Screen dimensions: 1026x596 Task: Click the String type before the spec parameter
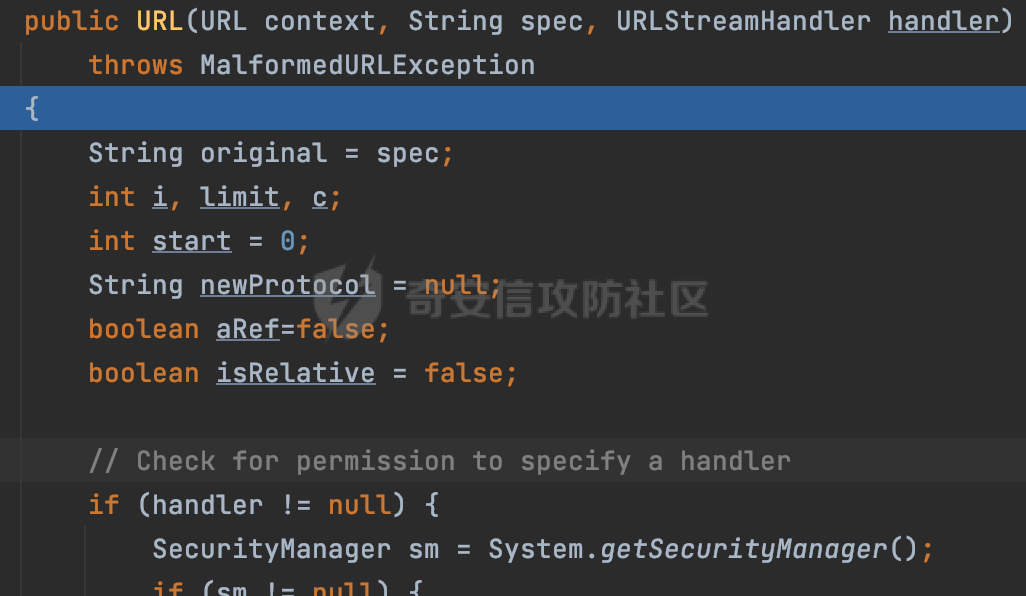click(x=455, y=21)
